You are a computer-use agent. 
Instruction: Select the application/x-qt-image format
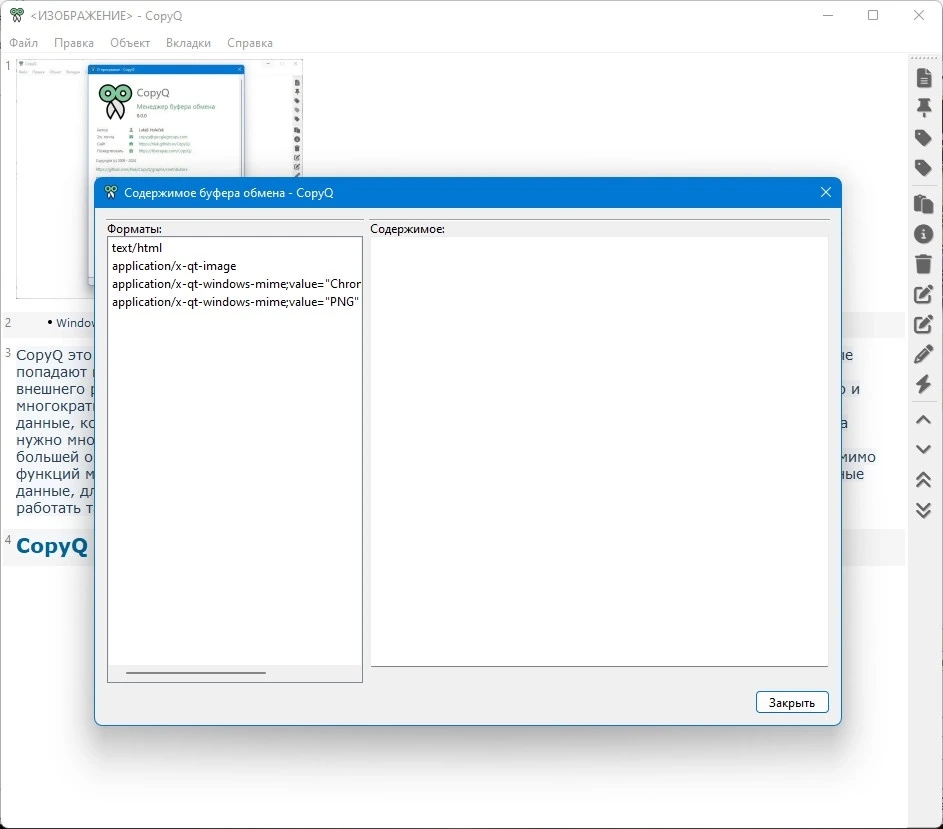coord(235,266)
